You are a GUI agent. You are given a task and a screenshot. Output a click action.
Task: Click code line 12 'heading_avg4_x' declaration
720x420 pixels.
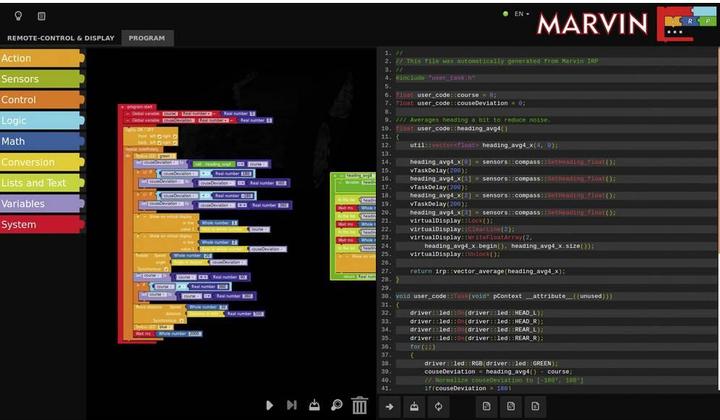pyautogui.click(x=484, y=146)
